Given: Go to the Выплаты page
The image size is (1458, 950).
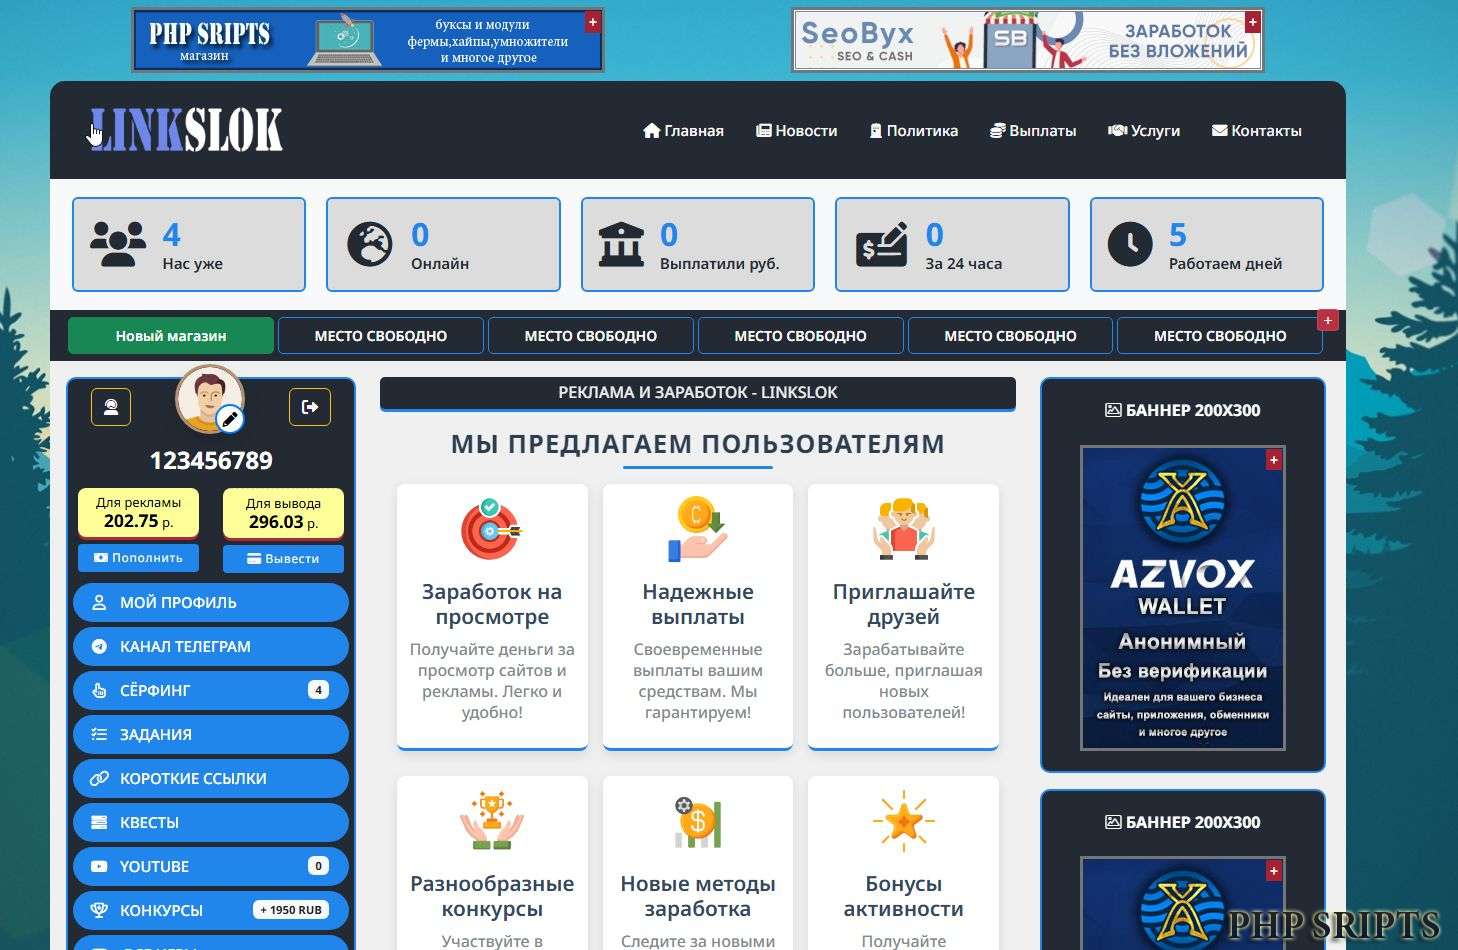Looking at the screenshot, I should pyautogui.click(x=1033, y=131).
